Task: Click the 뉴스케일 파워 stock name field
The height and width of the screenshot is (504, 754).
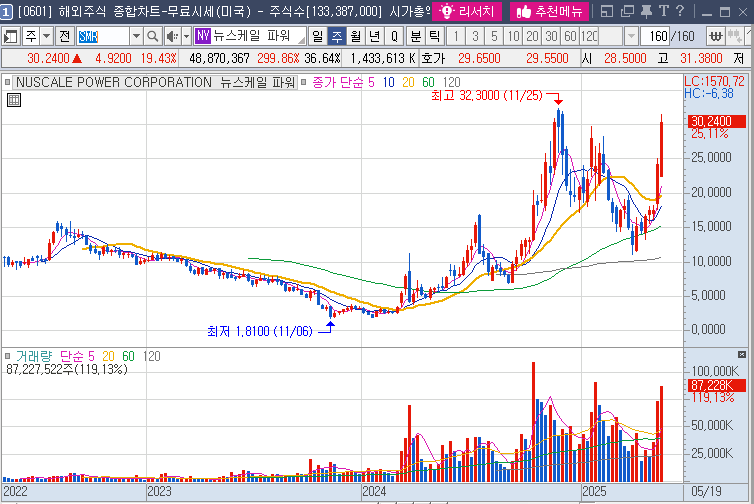Action: [x=258, y=36]
